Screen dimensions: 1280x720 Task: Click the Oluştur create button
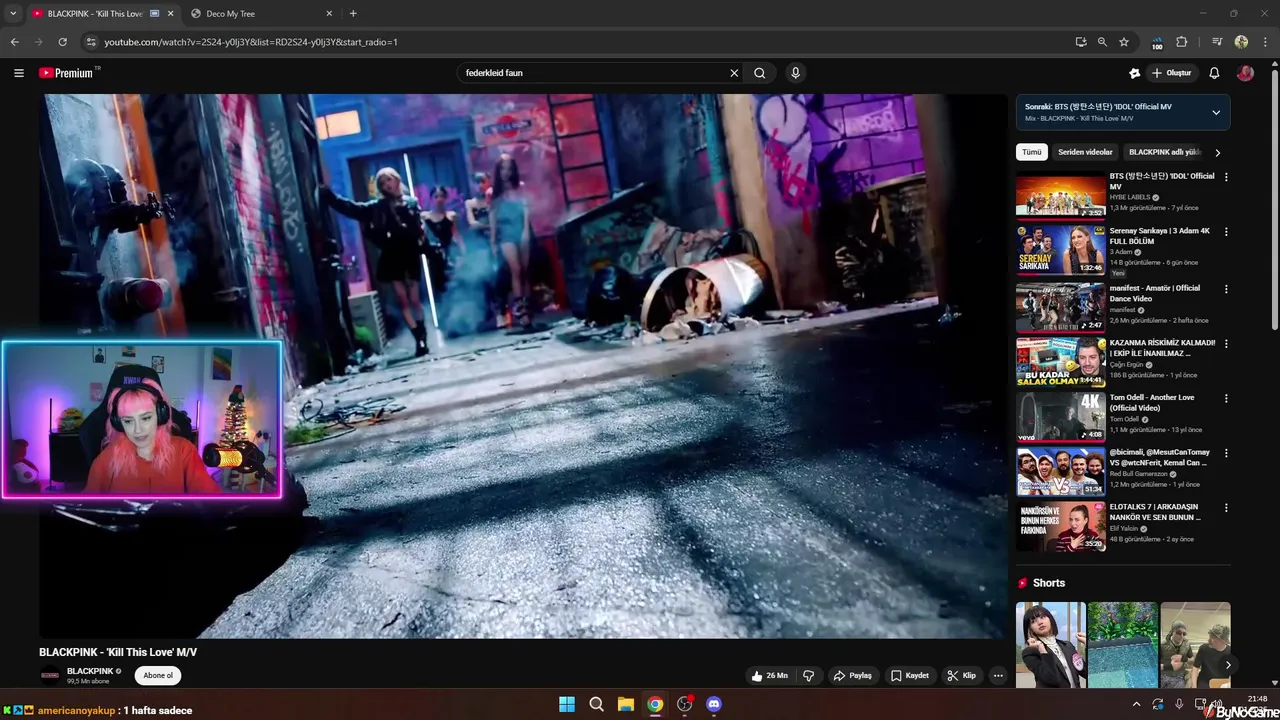pos(1171,73)
